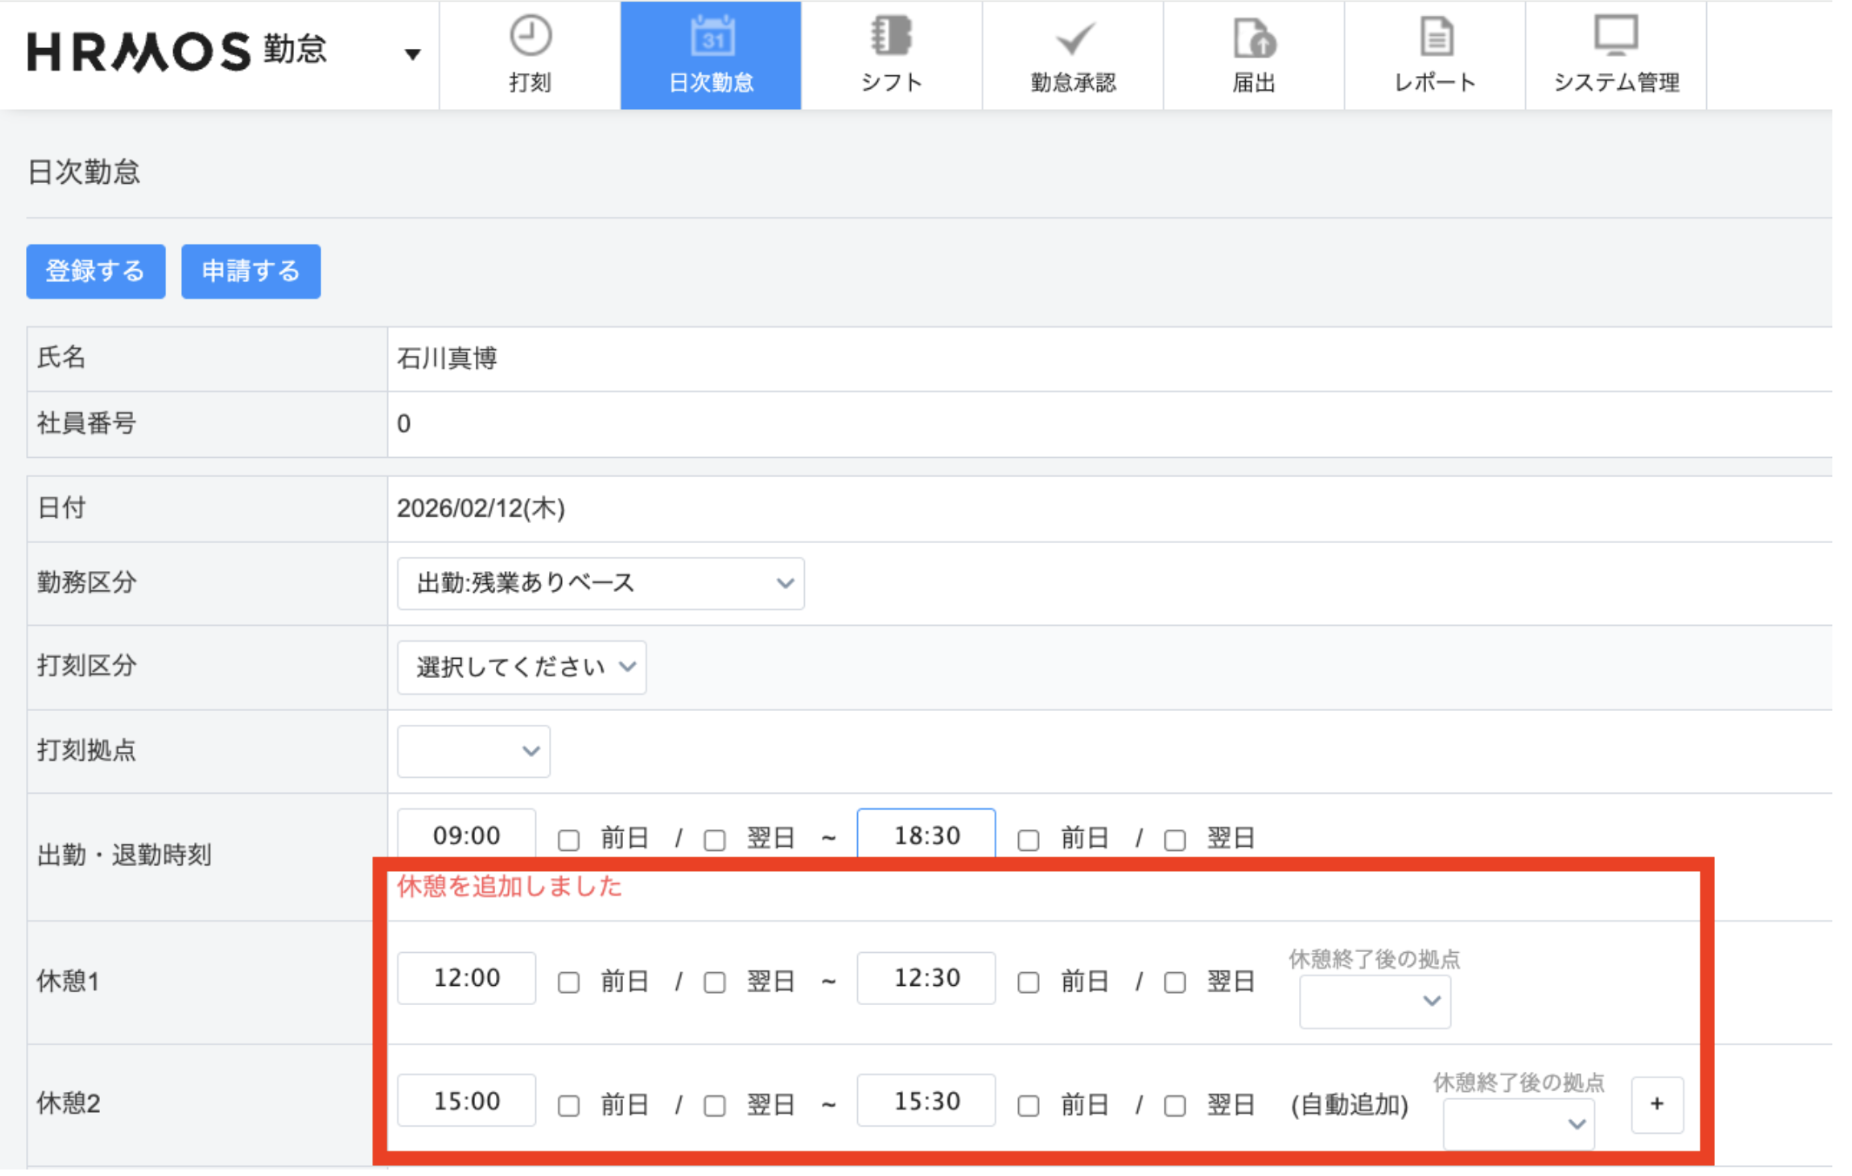
Task: Expand the 打刻区分 選択してください dropdown
Action: (521, 667)
